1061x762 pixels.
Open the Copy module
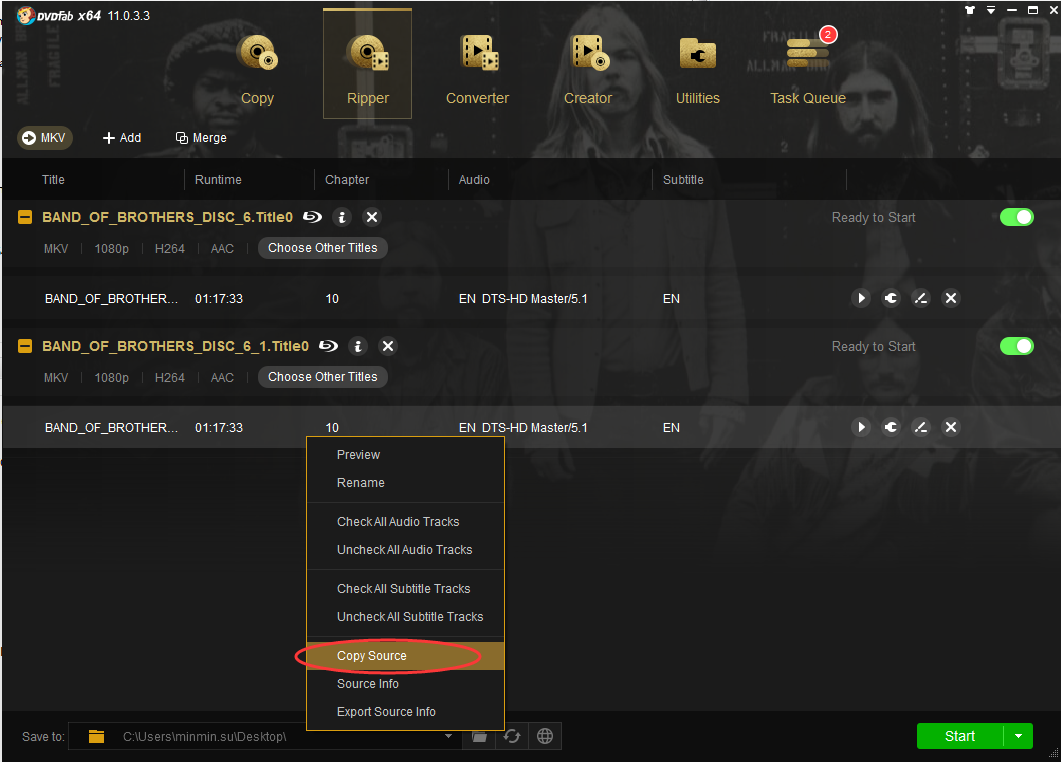coord(257,69)
